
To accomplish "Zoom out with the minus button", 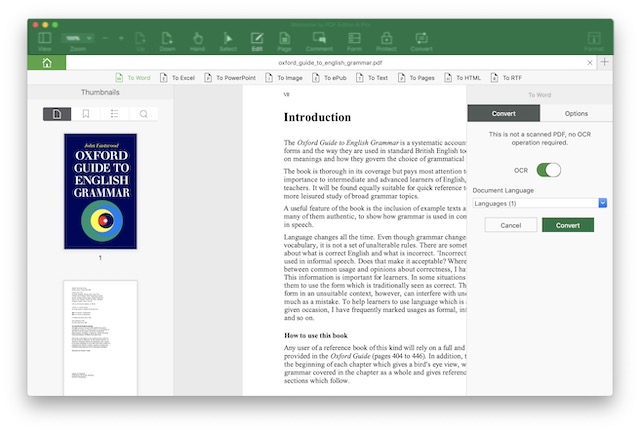I will (x=105, y=38).
